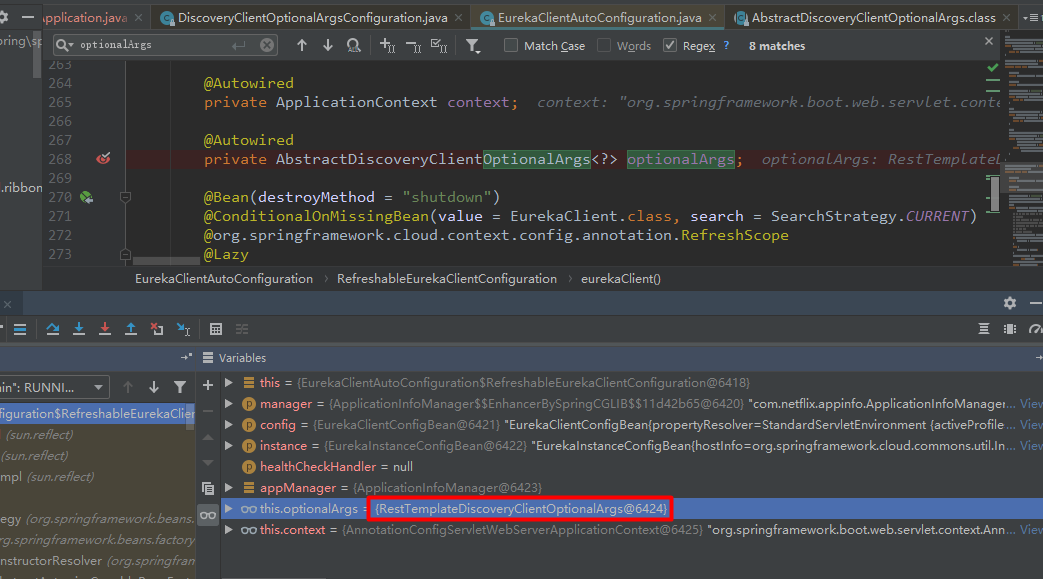Expand the 'this' variable node

click(229, 383)
